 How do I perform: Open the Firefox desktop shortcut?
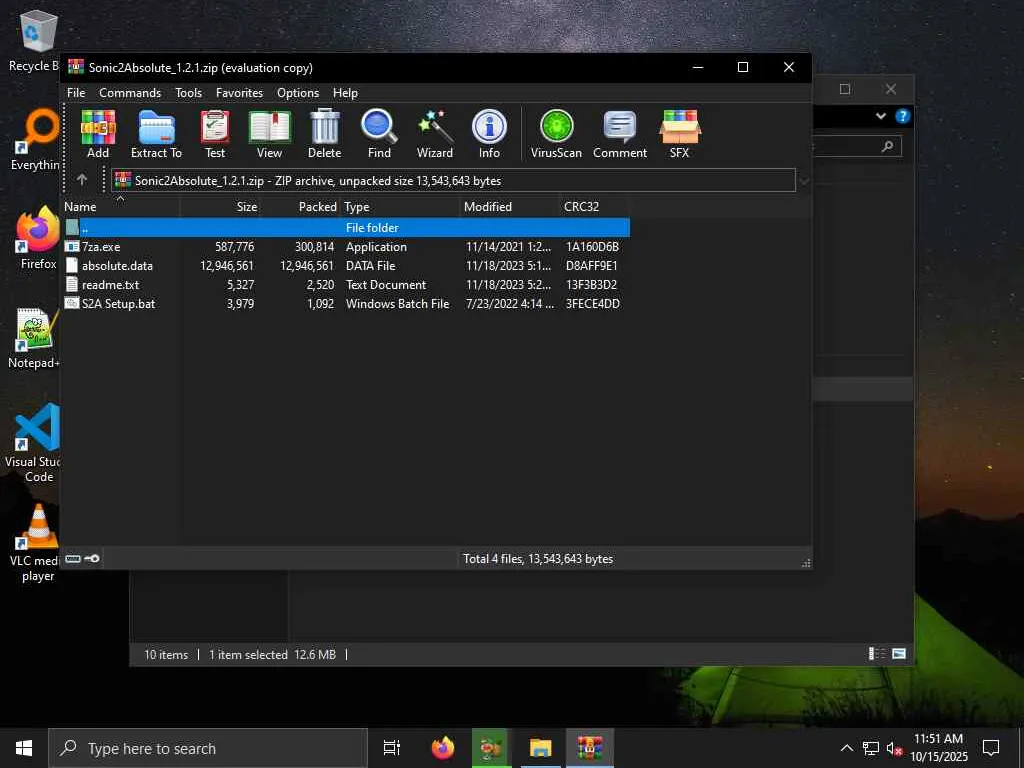pos(38,238)
